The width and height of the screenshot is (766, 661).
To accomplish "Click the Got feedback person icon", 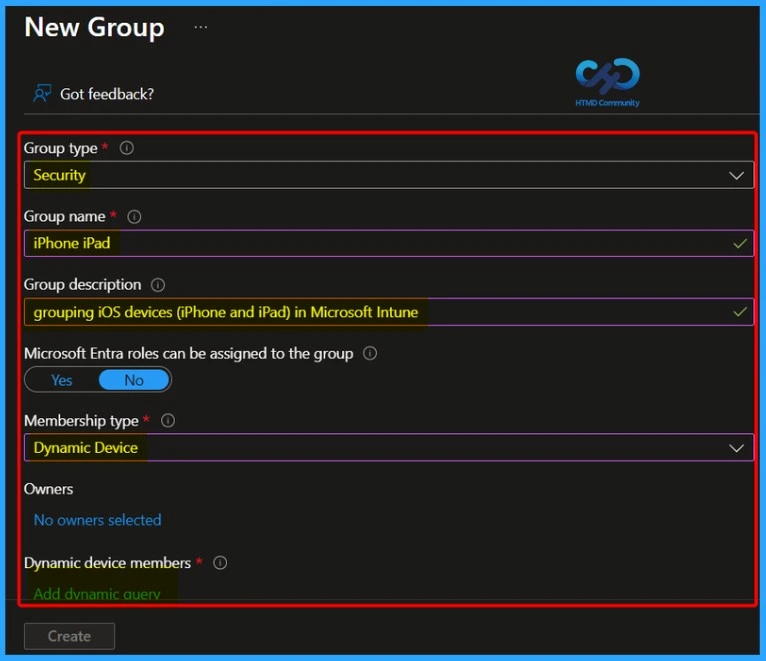I will (x=42, y=93).
